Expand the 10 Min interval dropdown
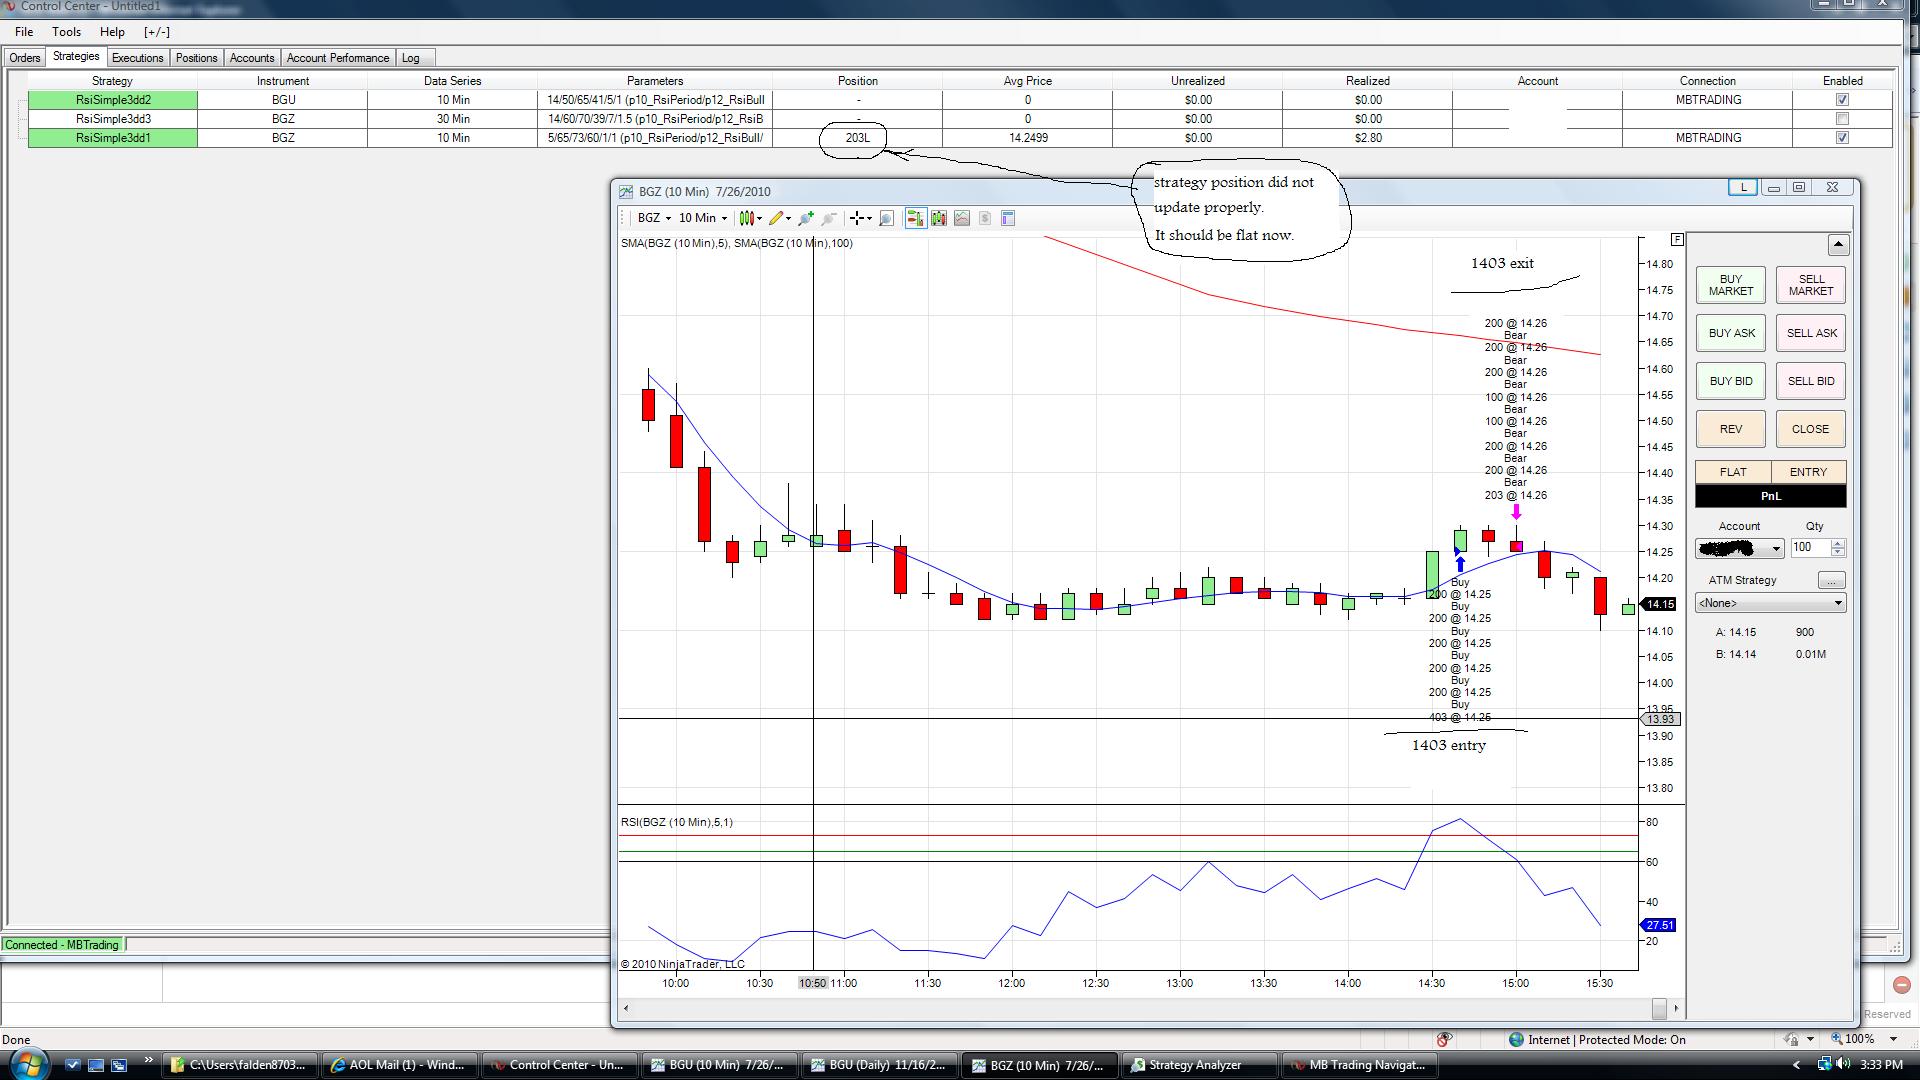Screen dimensions: 1920x1080 (x=703, y=218)
